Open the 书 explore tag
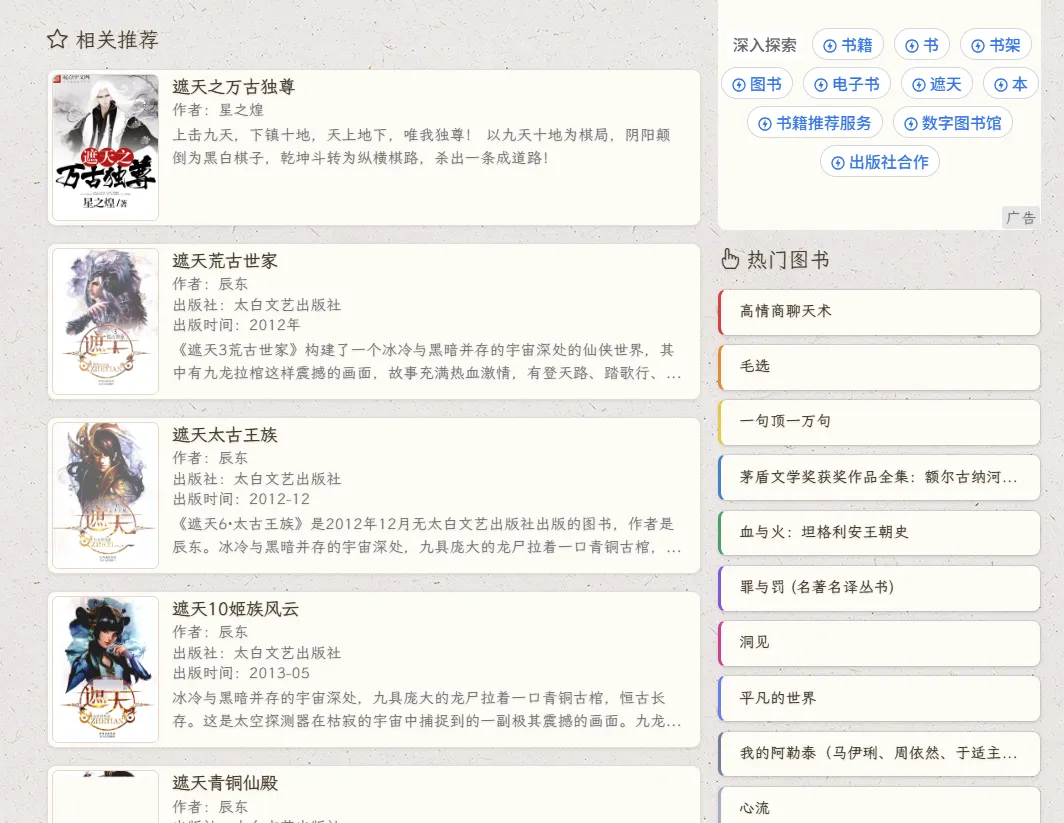 click(922, 45)
